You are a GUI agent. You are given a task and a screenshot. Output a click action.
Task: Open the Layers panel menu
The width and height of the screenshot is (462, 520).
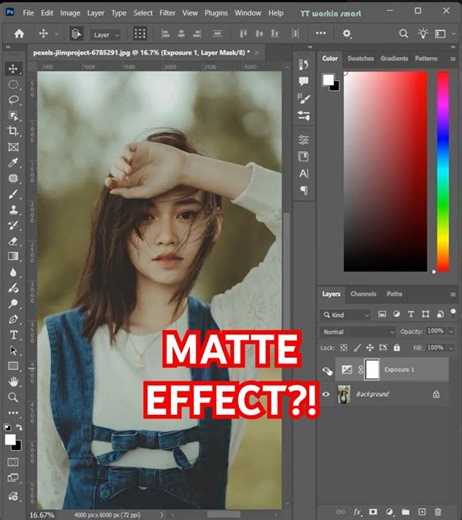[x=453, y=294]
